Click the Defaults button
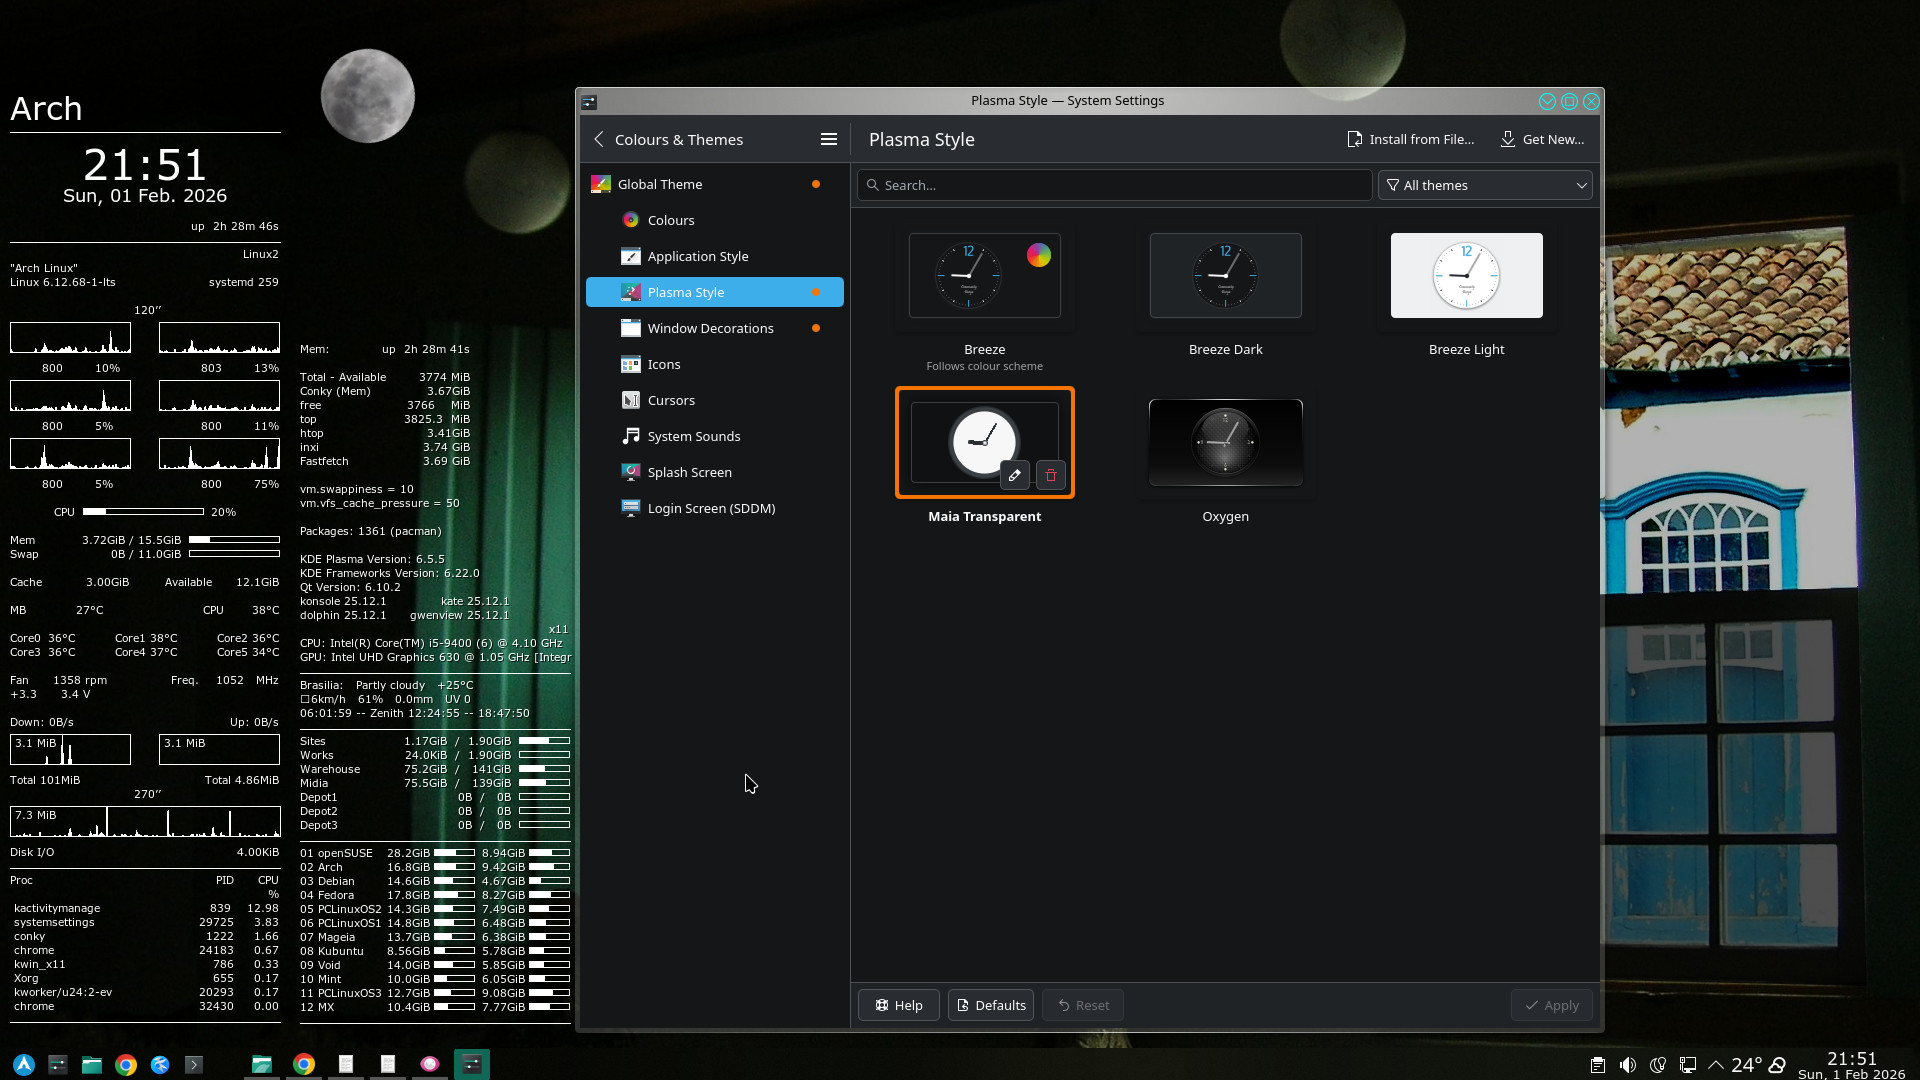Screen dimensions: 1920x1080 (x=990, y=1006)
